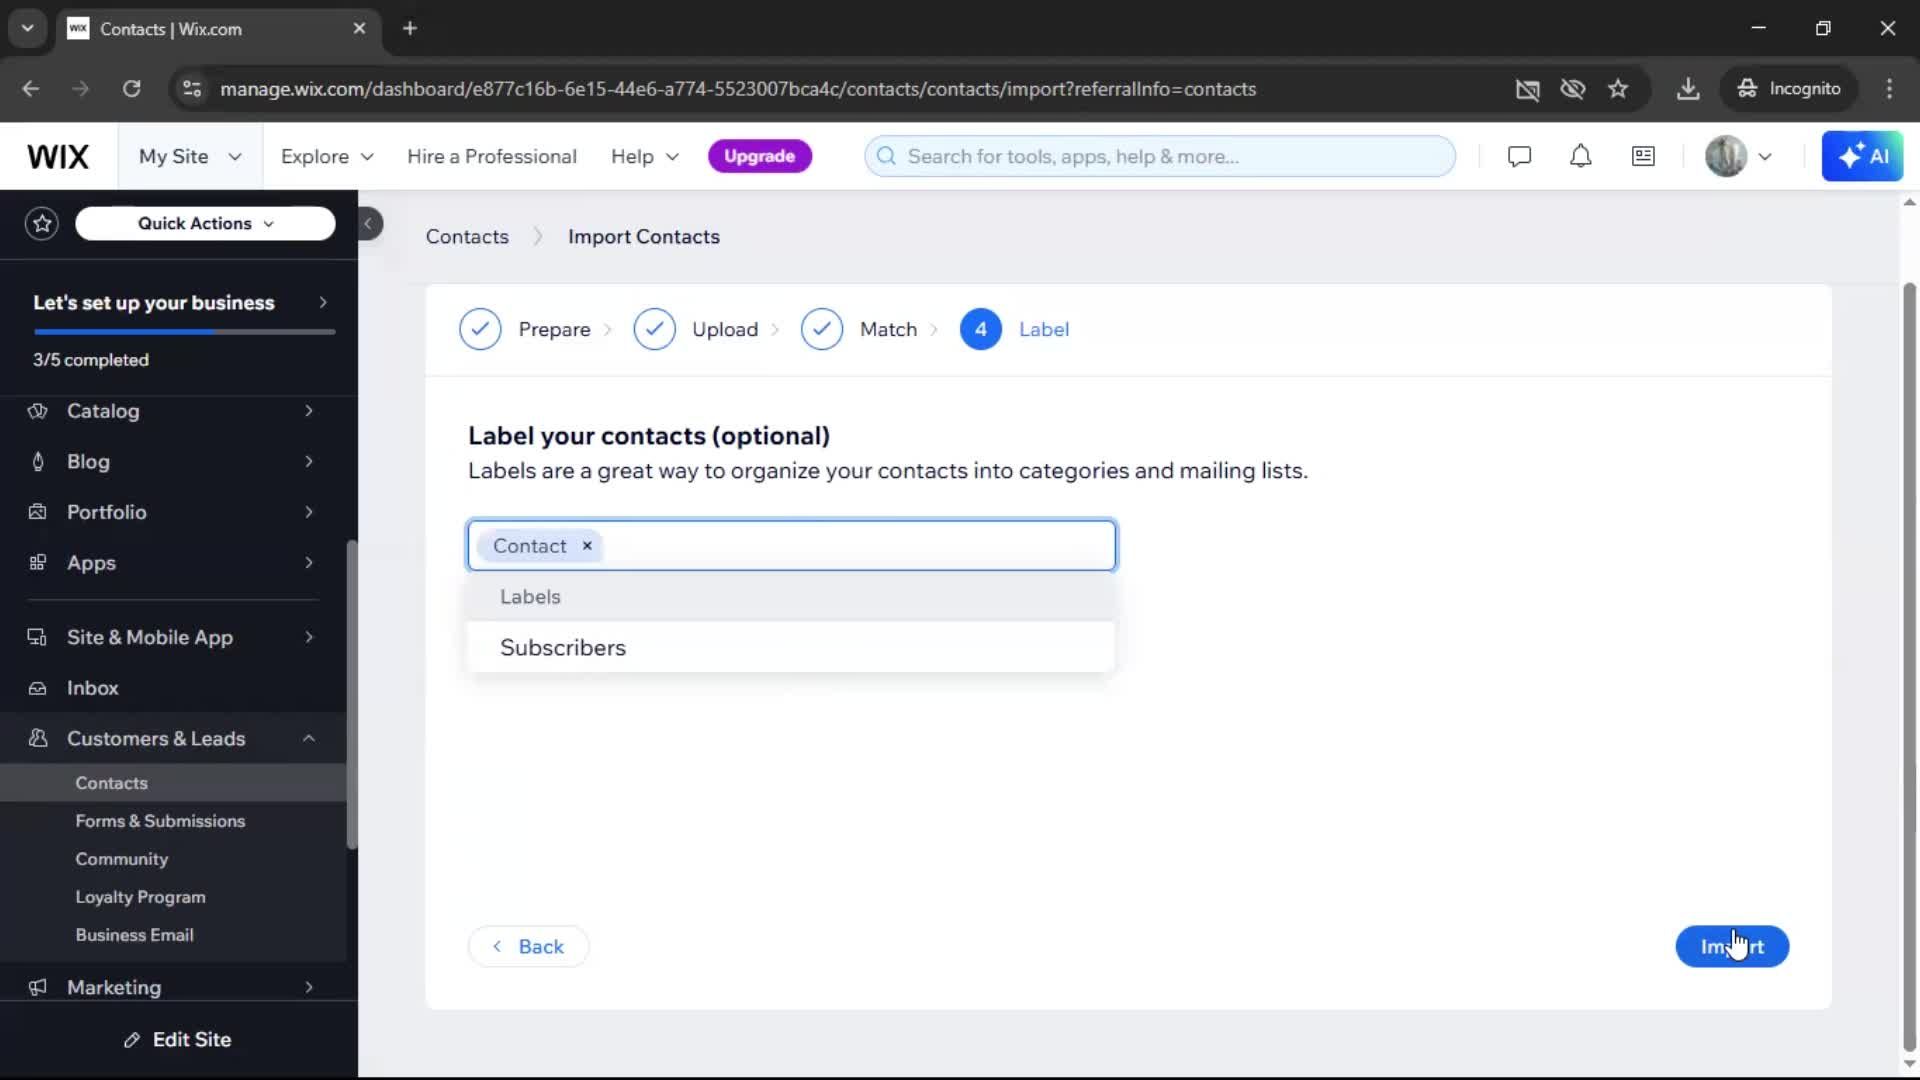The image size is (1920, 1080).
Task: Click the main page scrollbar
Action: [x=1909, y=668]
